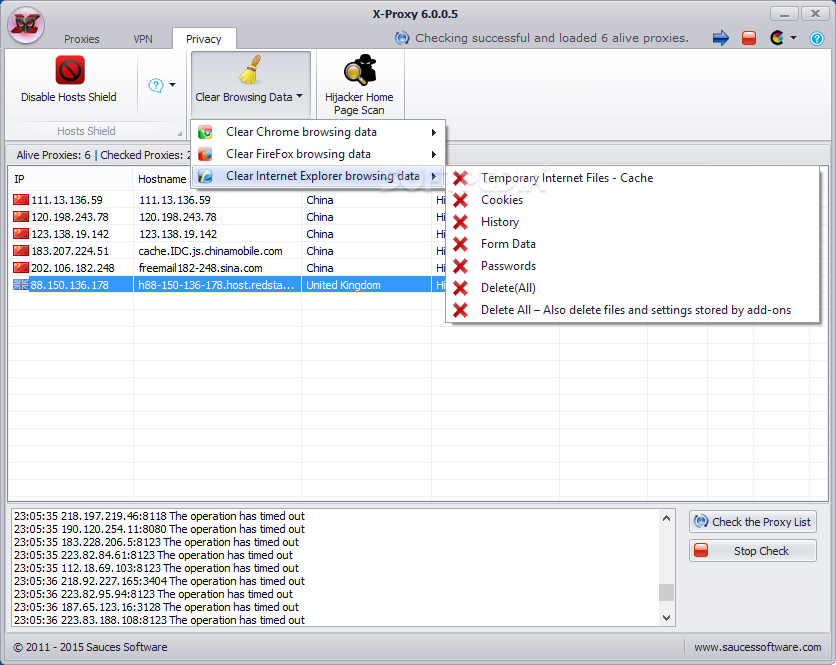Choose Clear Internet Explorer browsing data
Viewport: 836px width, 665px height.
[x=318, y=176]
